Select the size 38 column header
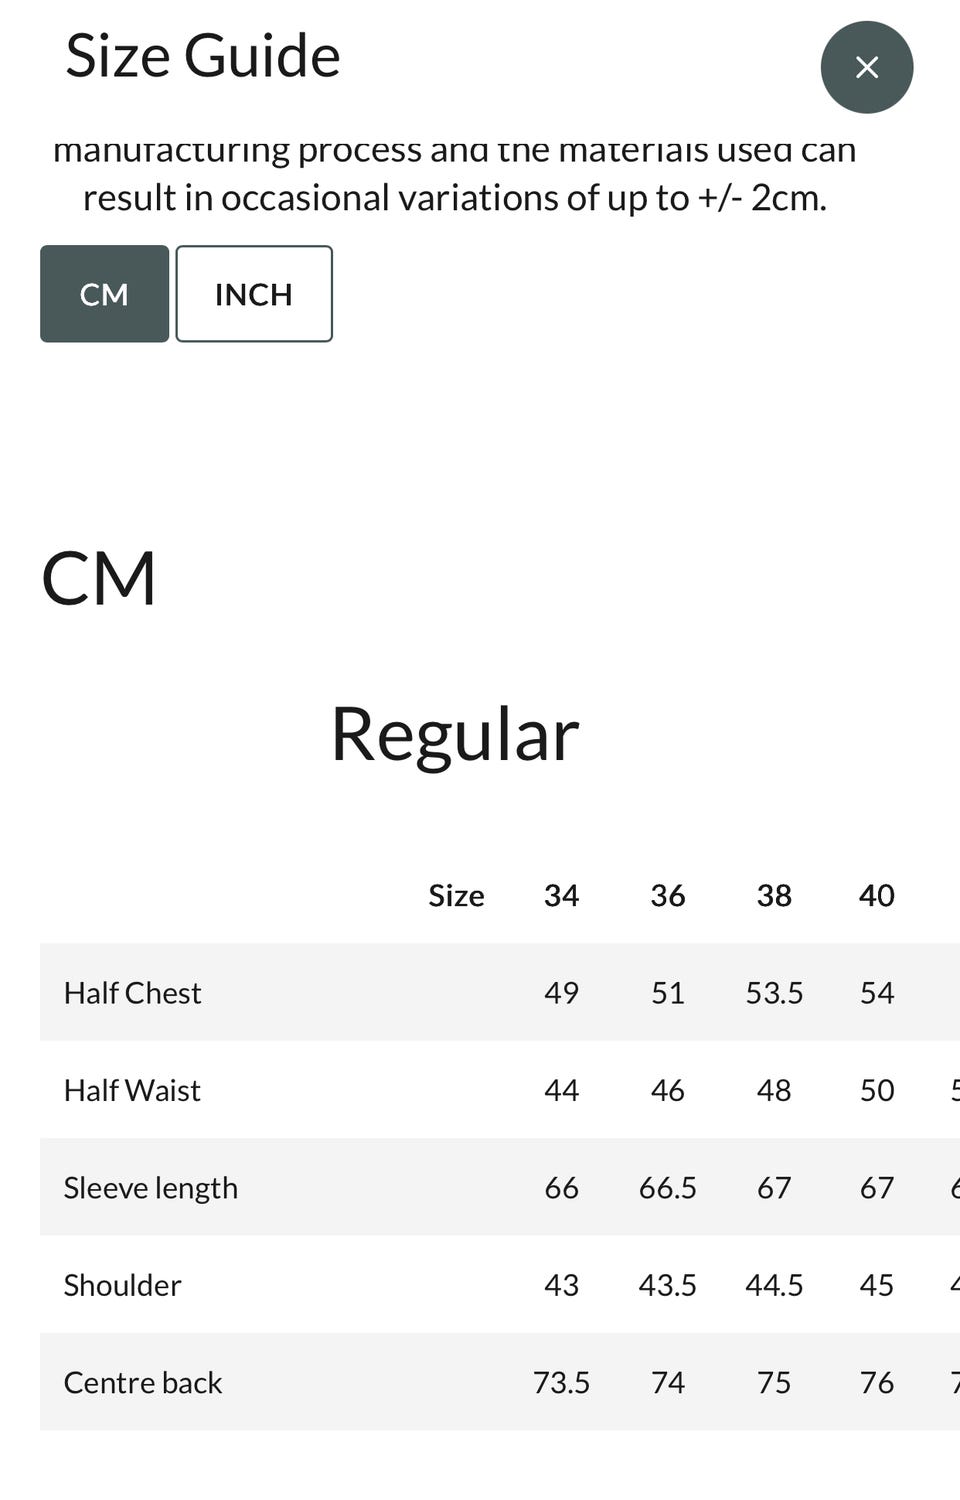Screen dimensions: 960x1500 click(x=774, y=895)
